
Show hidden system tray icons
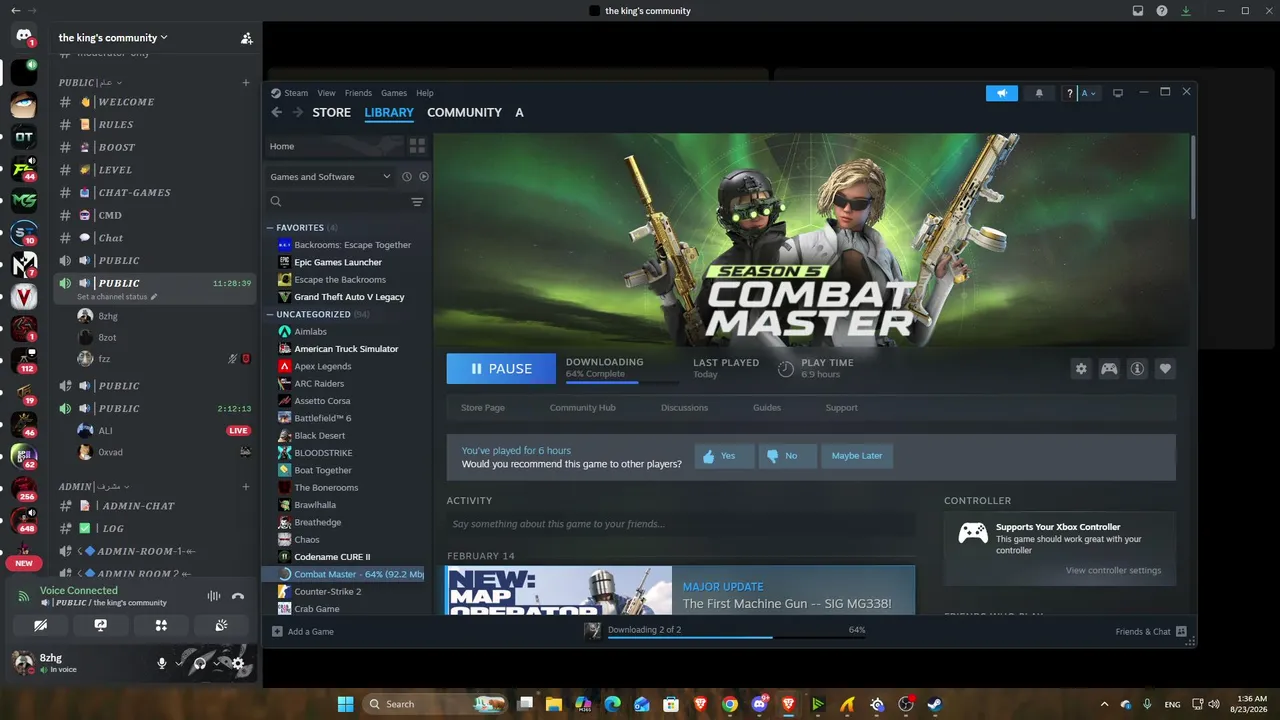click(1104, 704)
